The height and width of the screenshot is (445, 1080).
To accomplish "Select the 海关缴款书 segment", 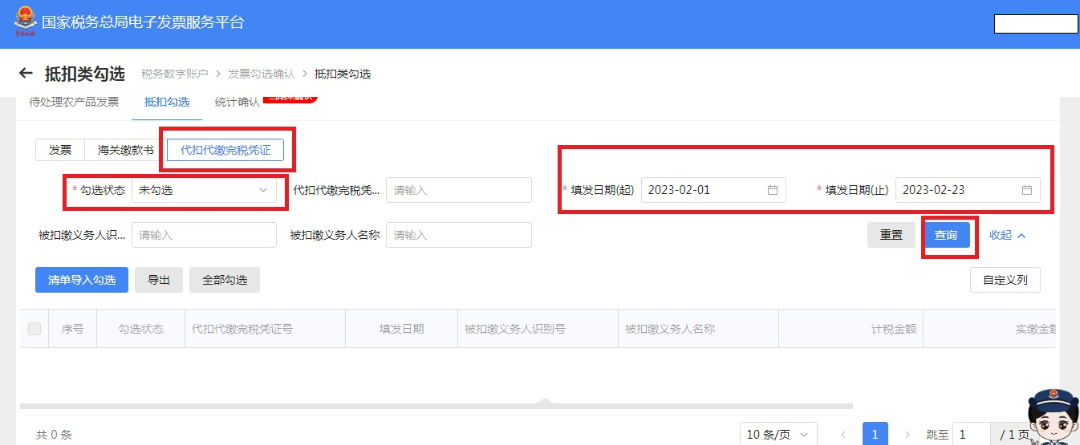I will point(124,150).
